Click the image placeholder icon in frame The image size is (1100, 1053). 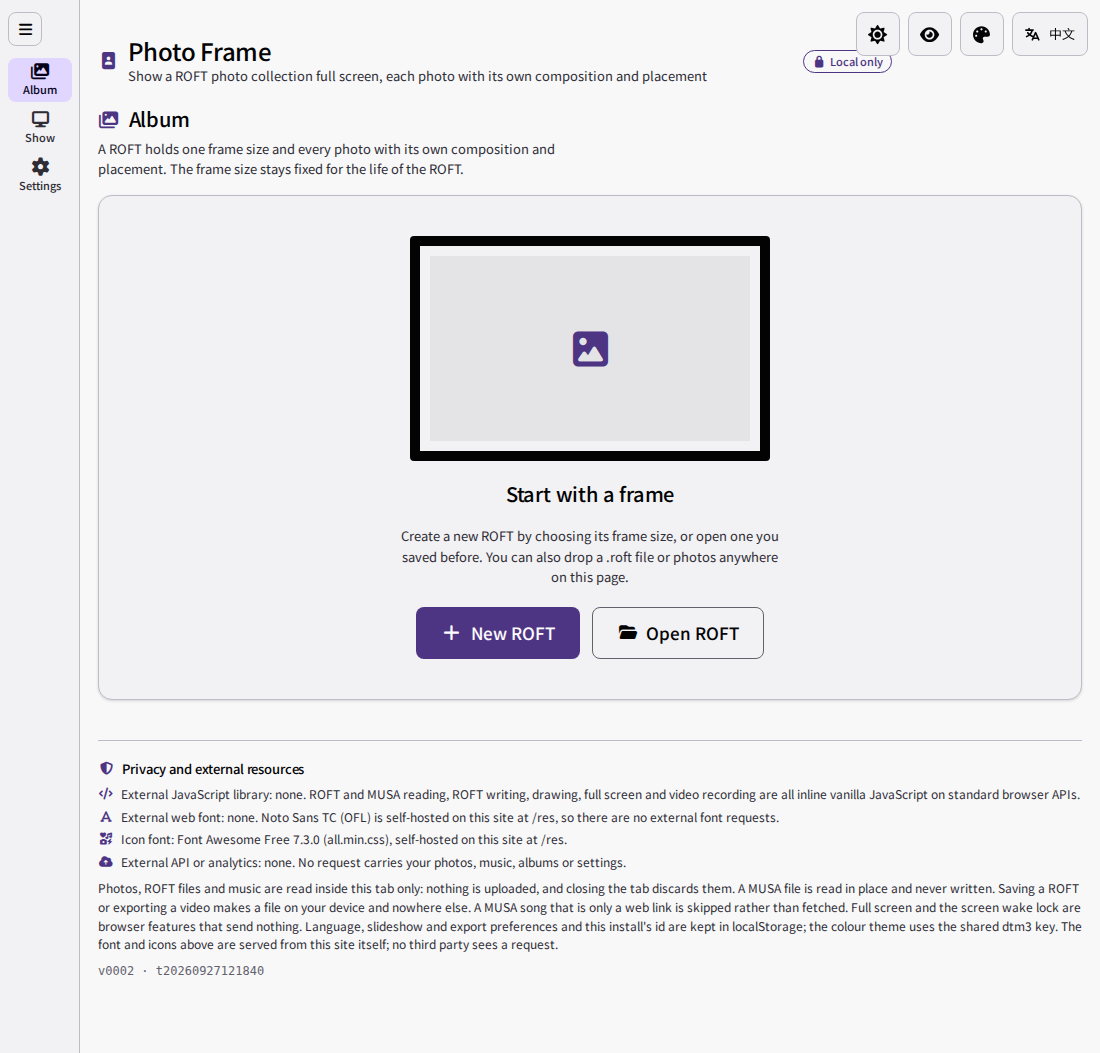tap(590, 349)
